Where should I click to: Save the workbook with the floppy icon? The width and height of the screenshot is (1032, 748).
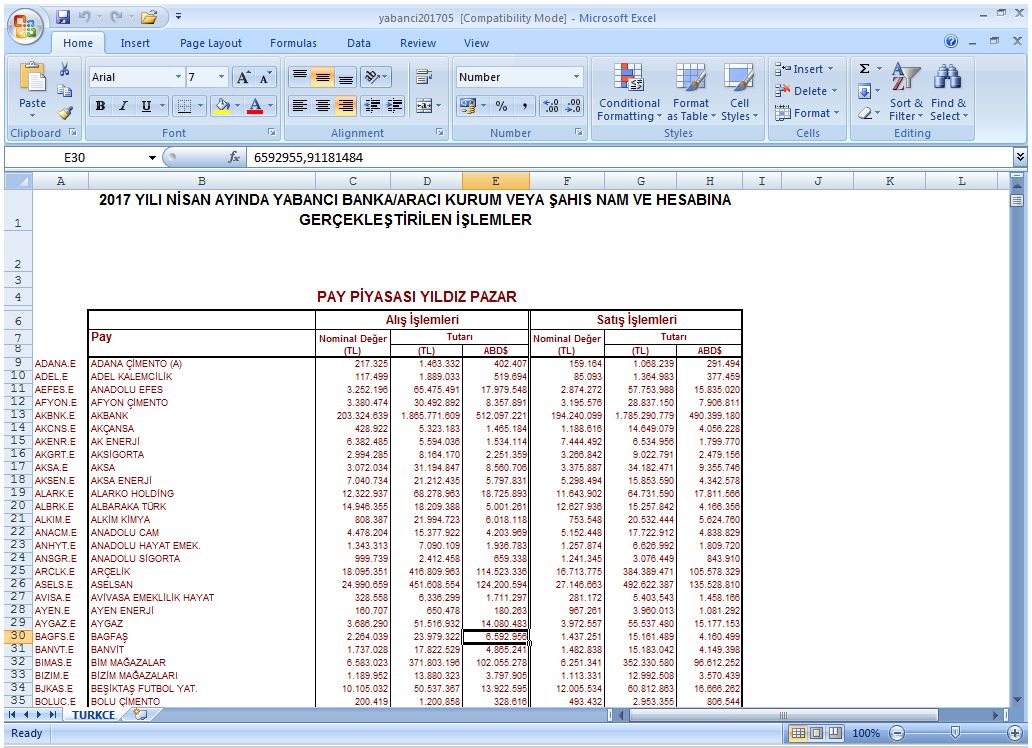pos(63,17)
